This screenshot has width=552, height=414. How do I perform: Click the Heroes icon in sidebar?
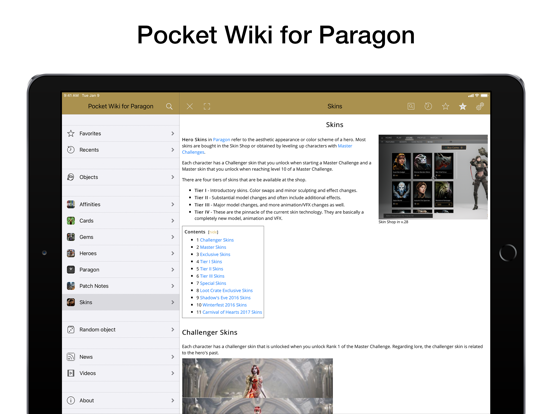(71, 253)
